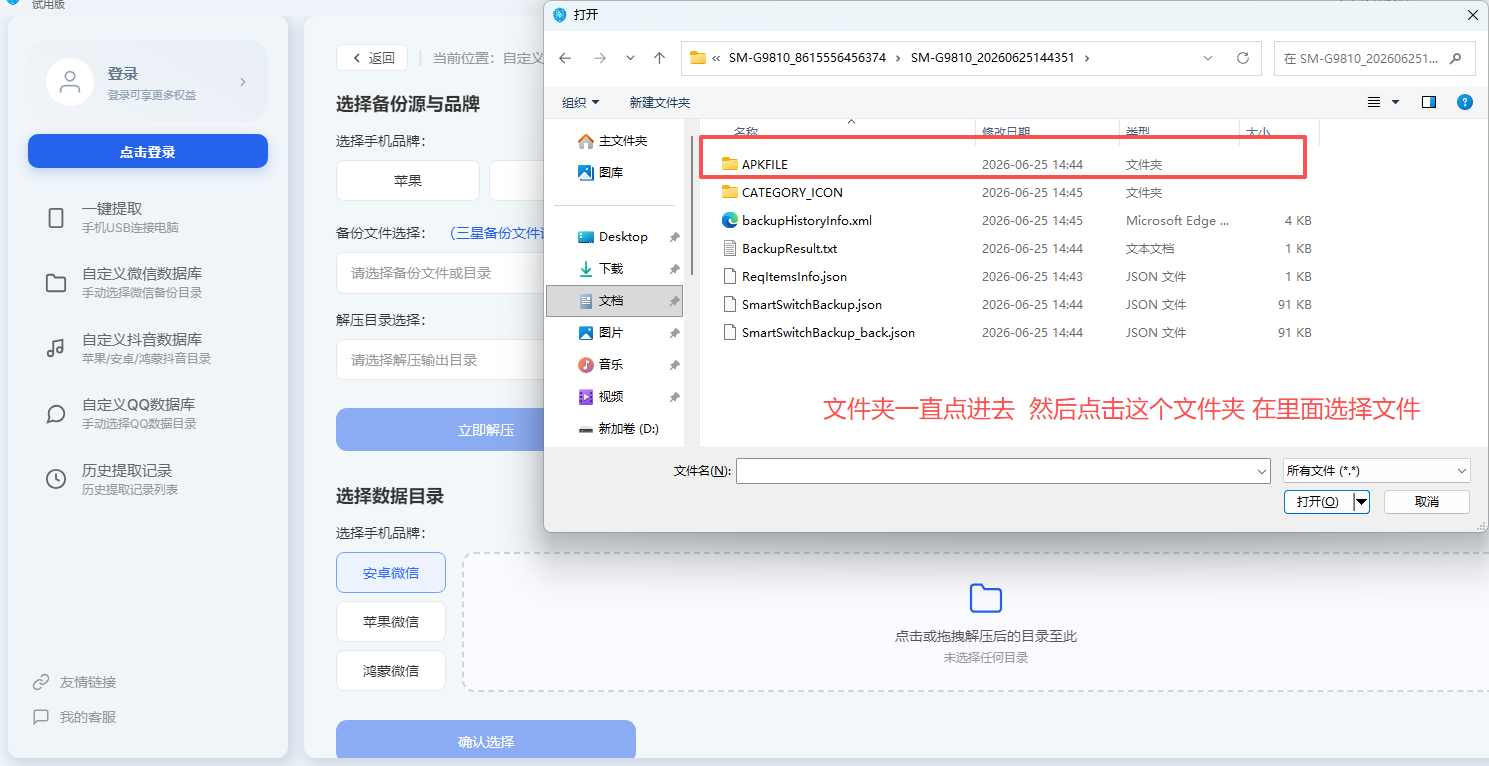Open recent locations dropdown arrow
The image size is (1489, 766).
pyautogui.click(x=630, y=58)
